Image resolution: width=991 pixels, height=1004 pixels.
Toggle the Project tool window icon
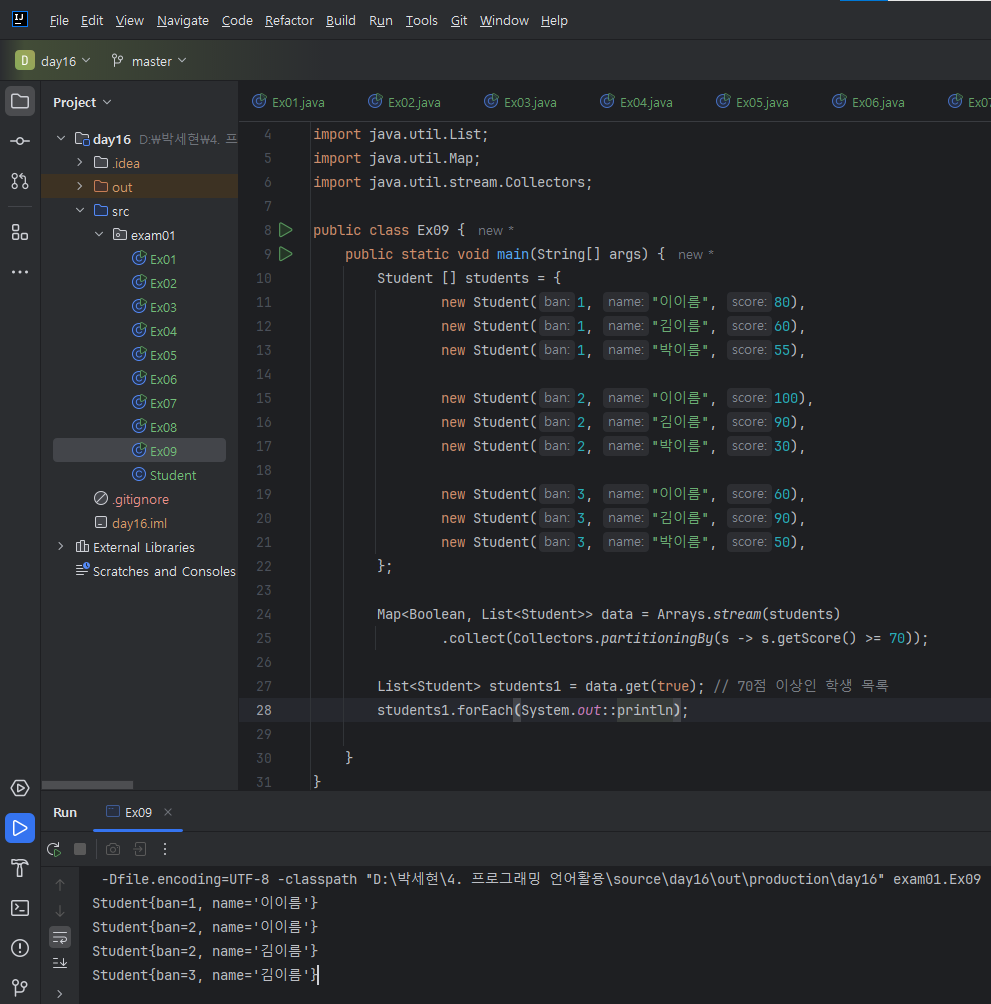[20, 101]
